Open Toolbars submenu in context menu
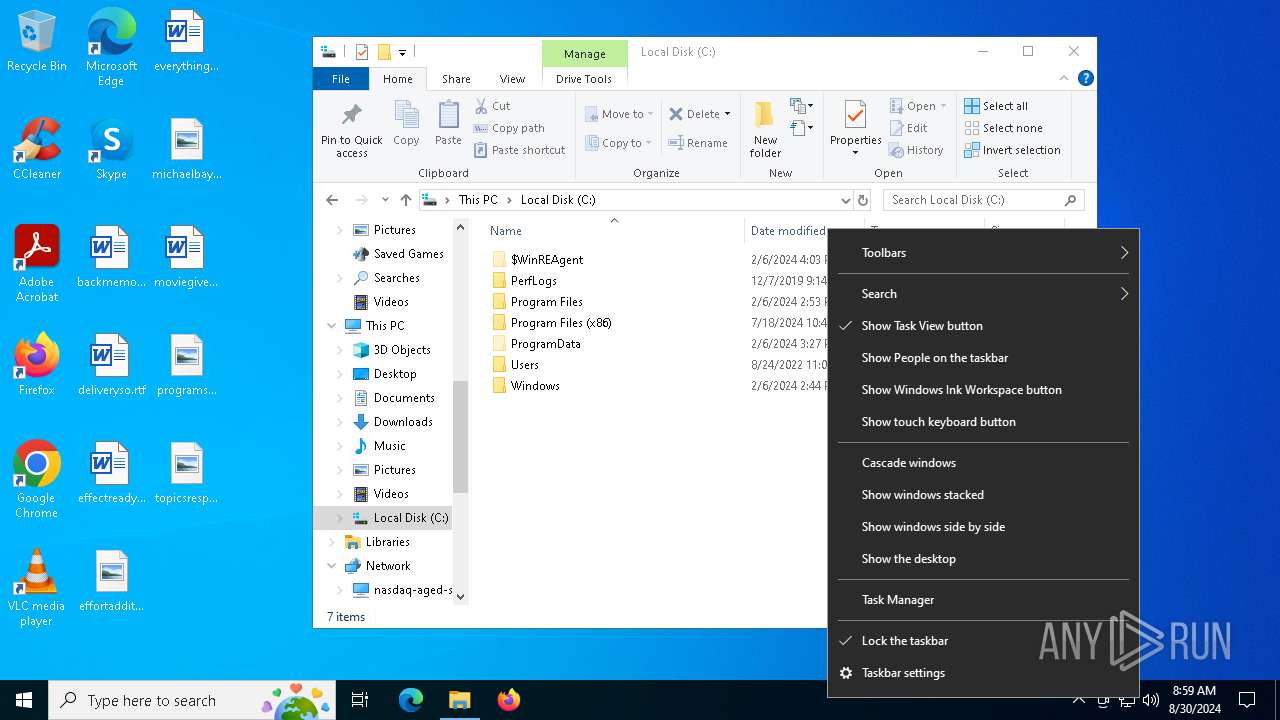The height and width of the screenshot is (720, 1280). click(x=983, y=253)
